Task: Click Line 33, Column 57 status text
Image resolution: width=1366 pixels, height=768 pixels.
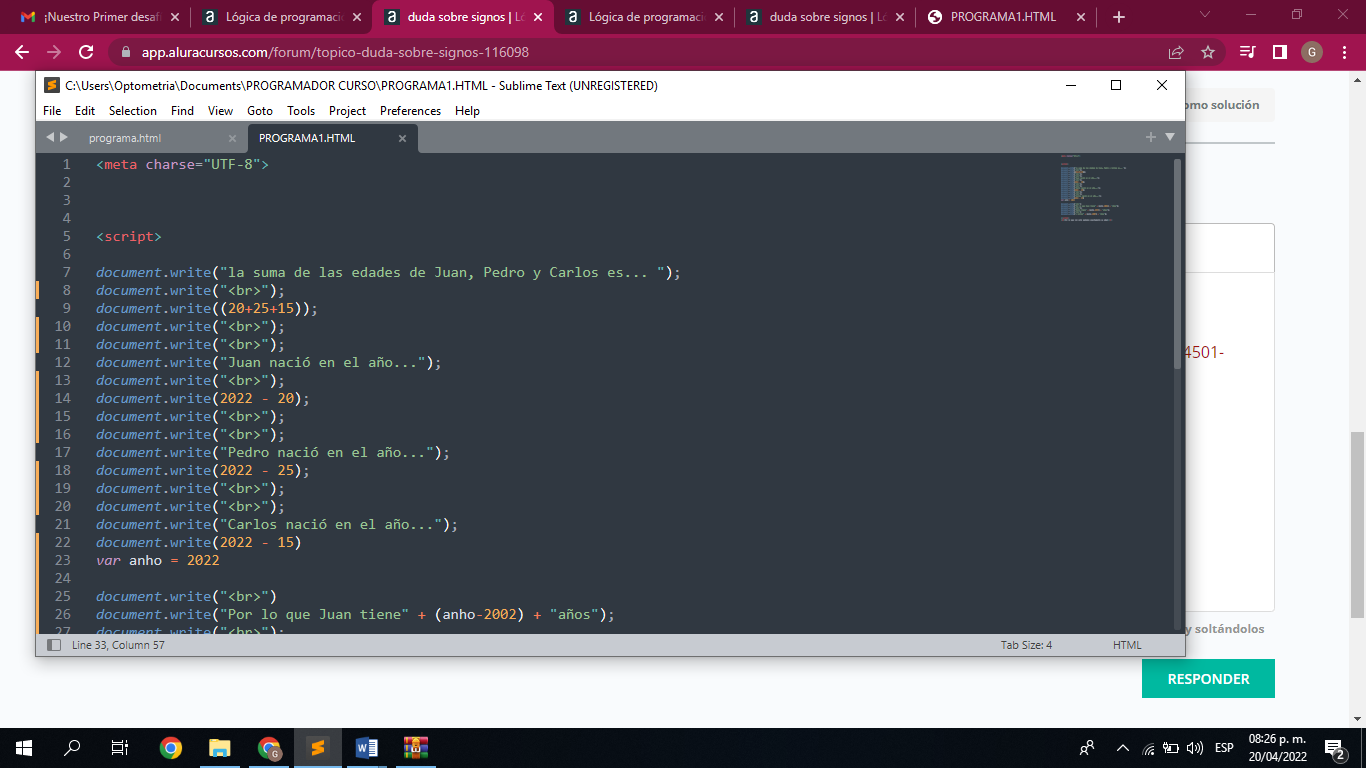Action: [x=118, y=645]
